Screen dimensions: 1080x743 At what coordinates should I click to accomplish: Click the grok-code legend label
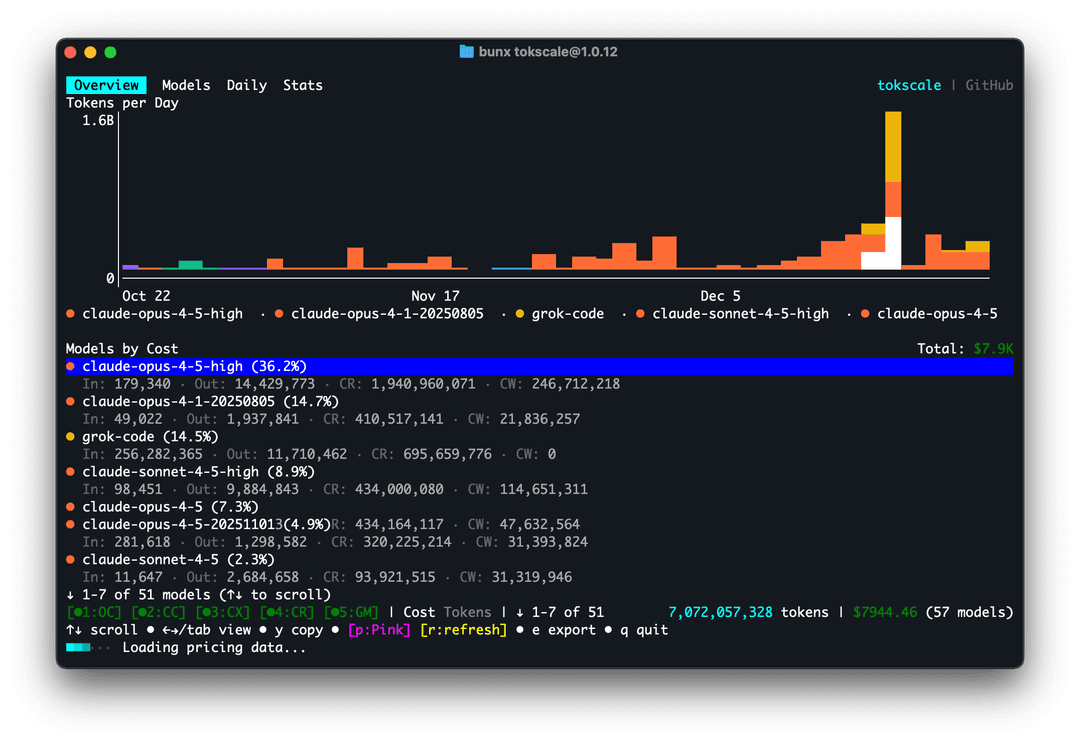click(568, 314)
